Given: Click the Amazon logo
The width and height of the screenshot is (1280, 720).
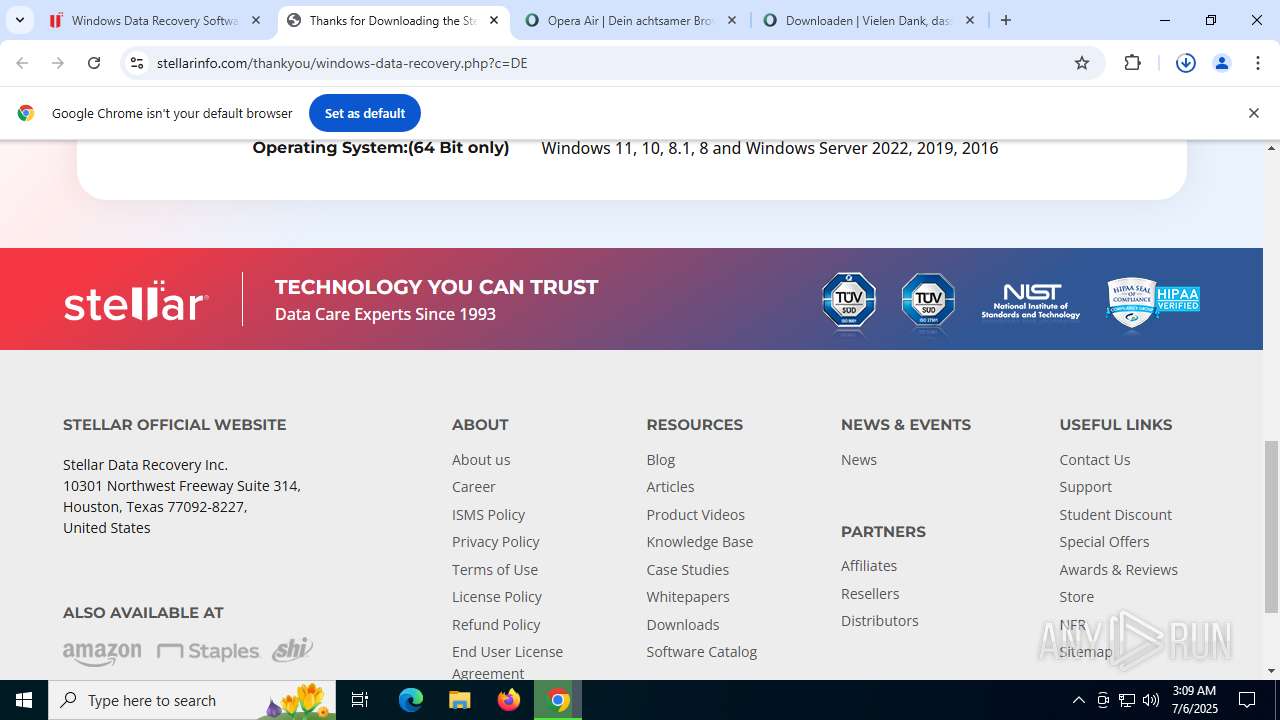Looking at the screenshot, I should coord(102,653).
